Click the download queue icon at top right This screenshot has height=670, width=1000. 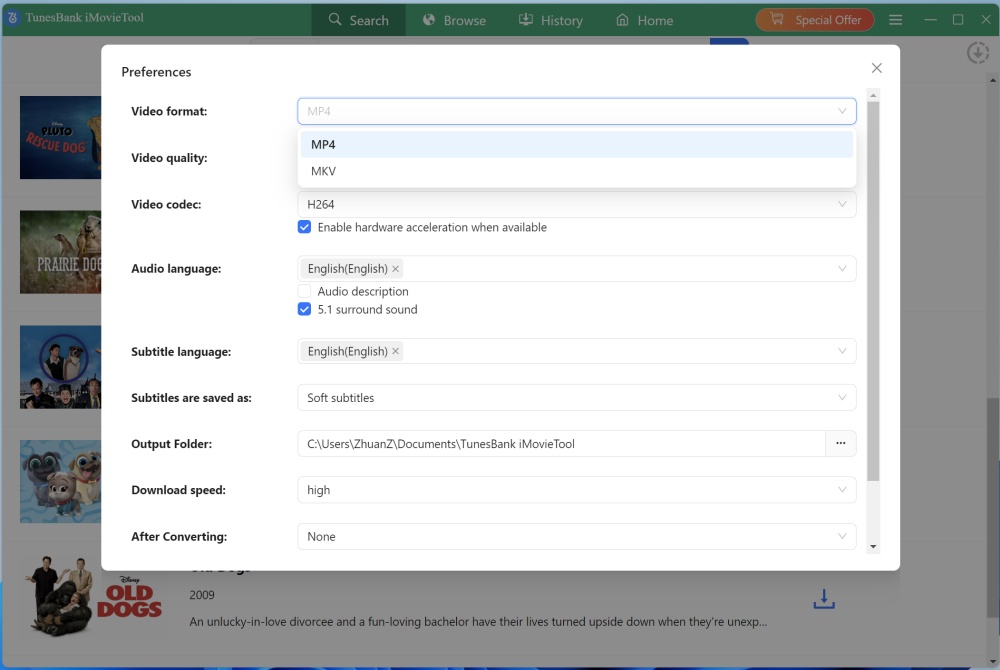tap(977, 53)
